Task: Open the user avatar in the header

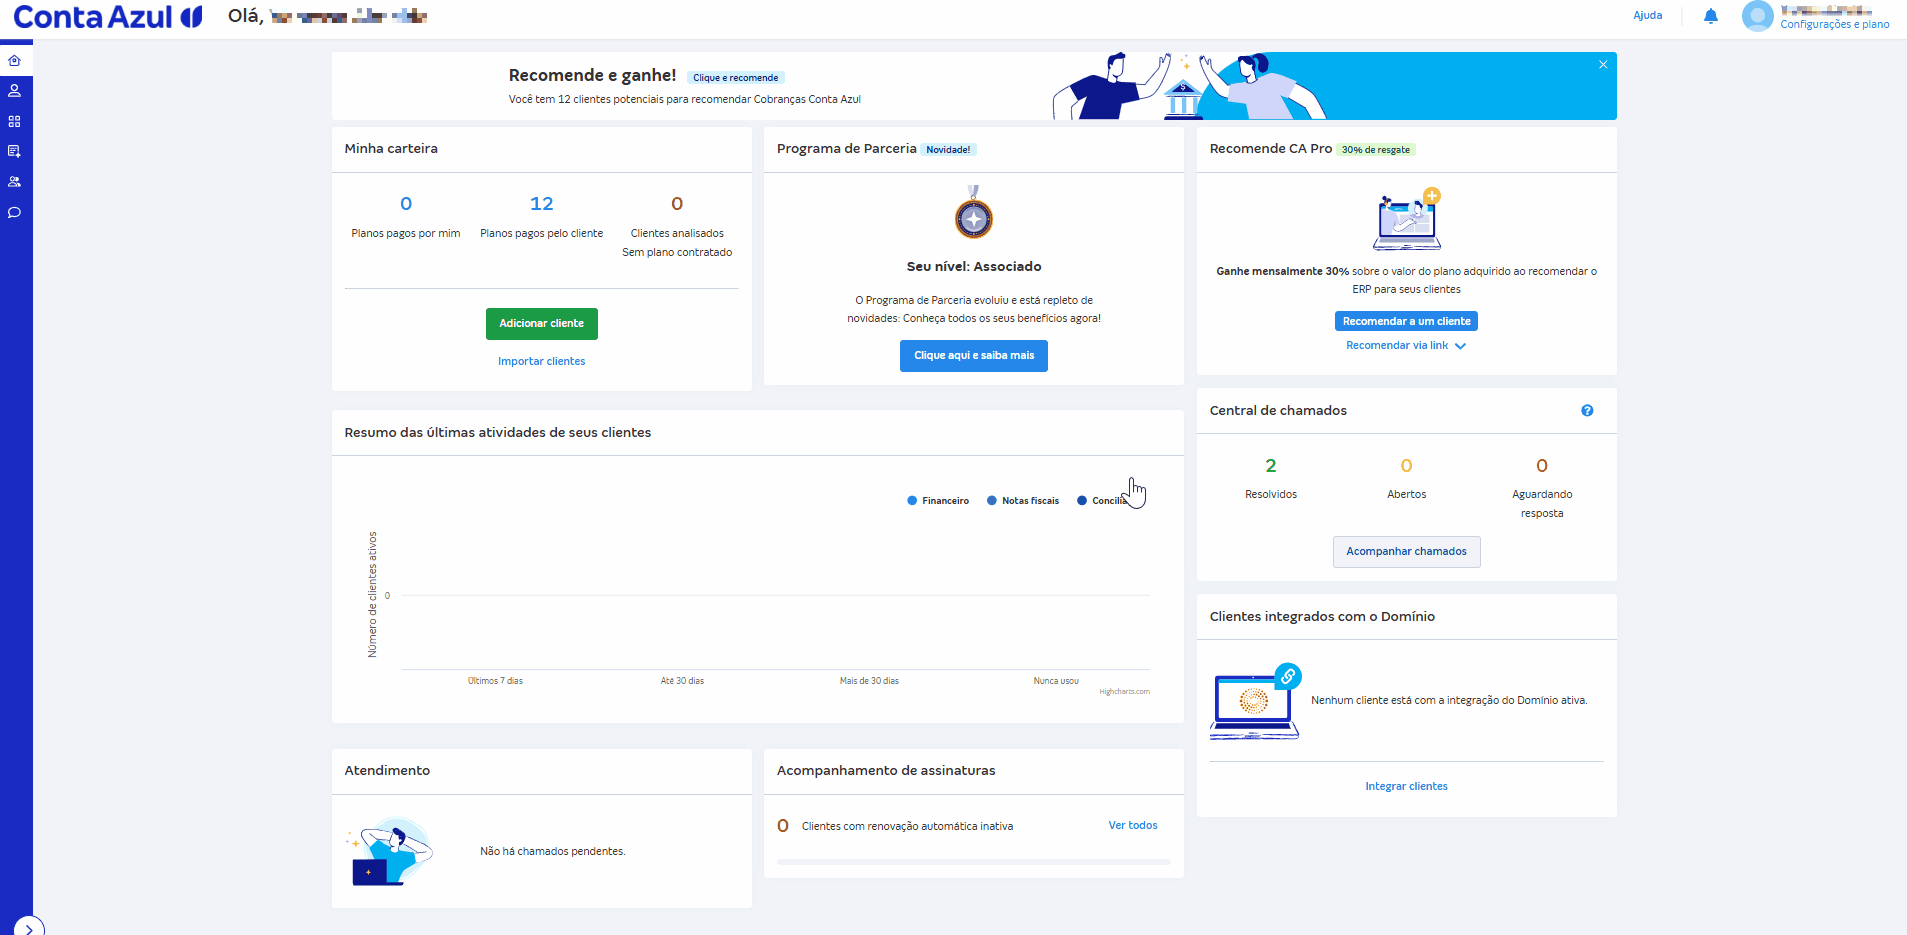Action: [x=1757, y=16]
